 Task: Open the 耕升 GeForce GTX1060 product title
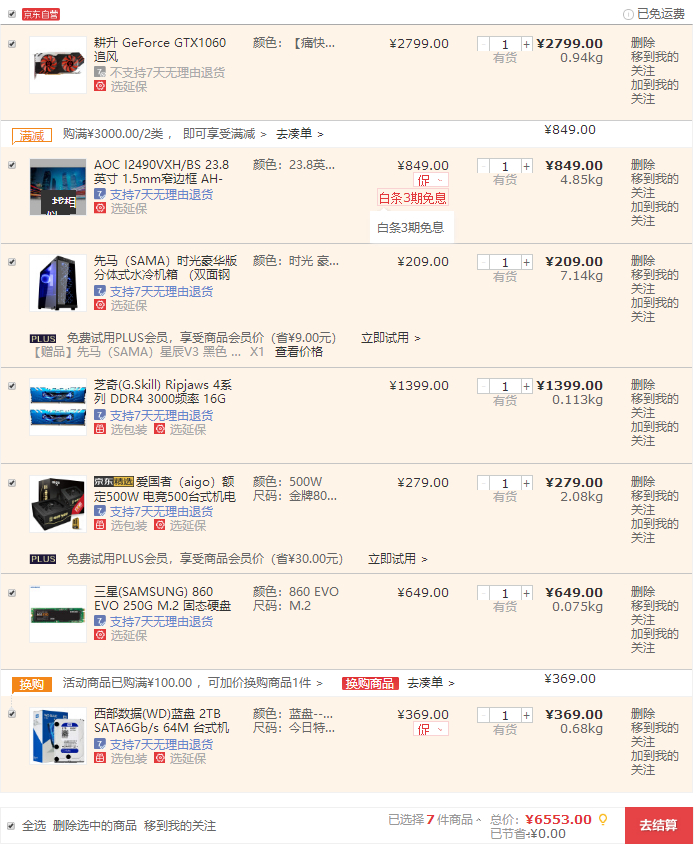coord(160,50)
